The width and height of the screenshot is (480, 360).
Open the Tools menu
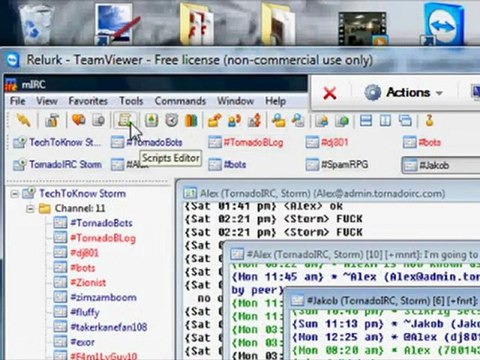pos(131,101)
